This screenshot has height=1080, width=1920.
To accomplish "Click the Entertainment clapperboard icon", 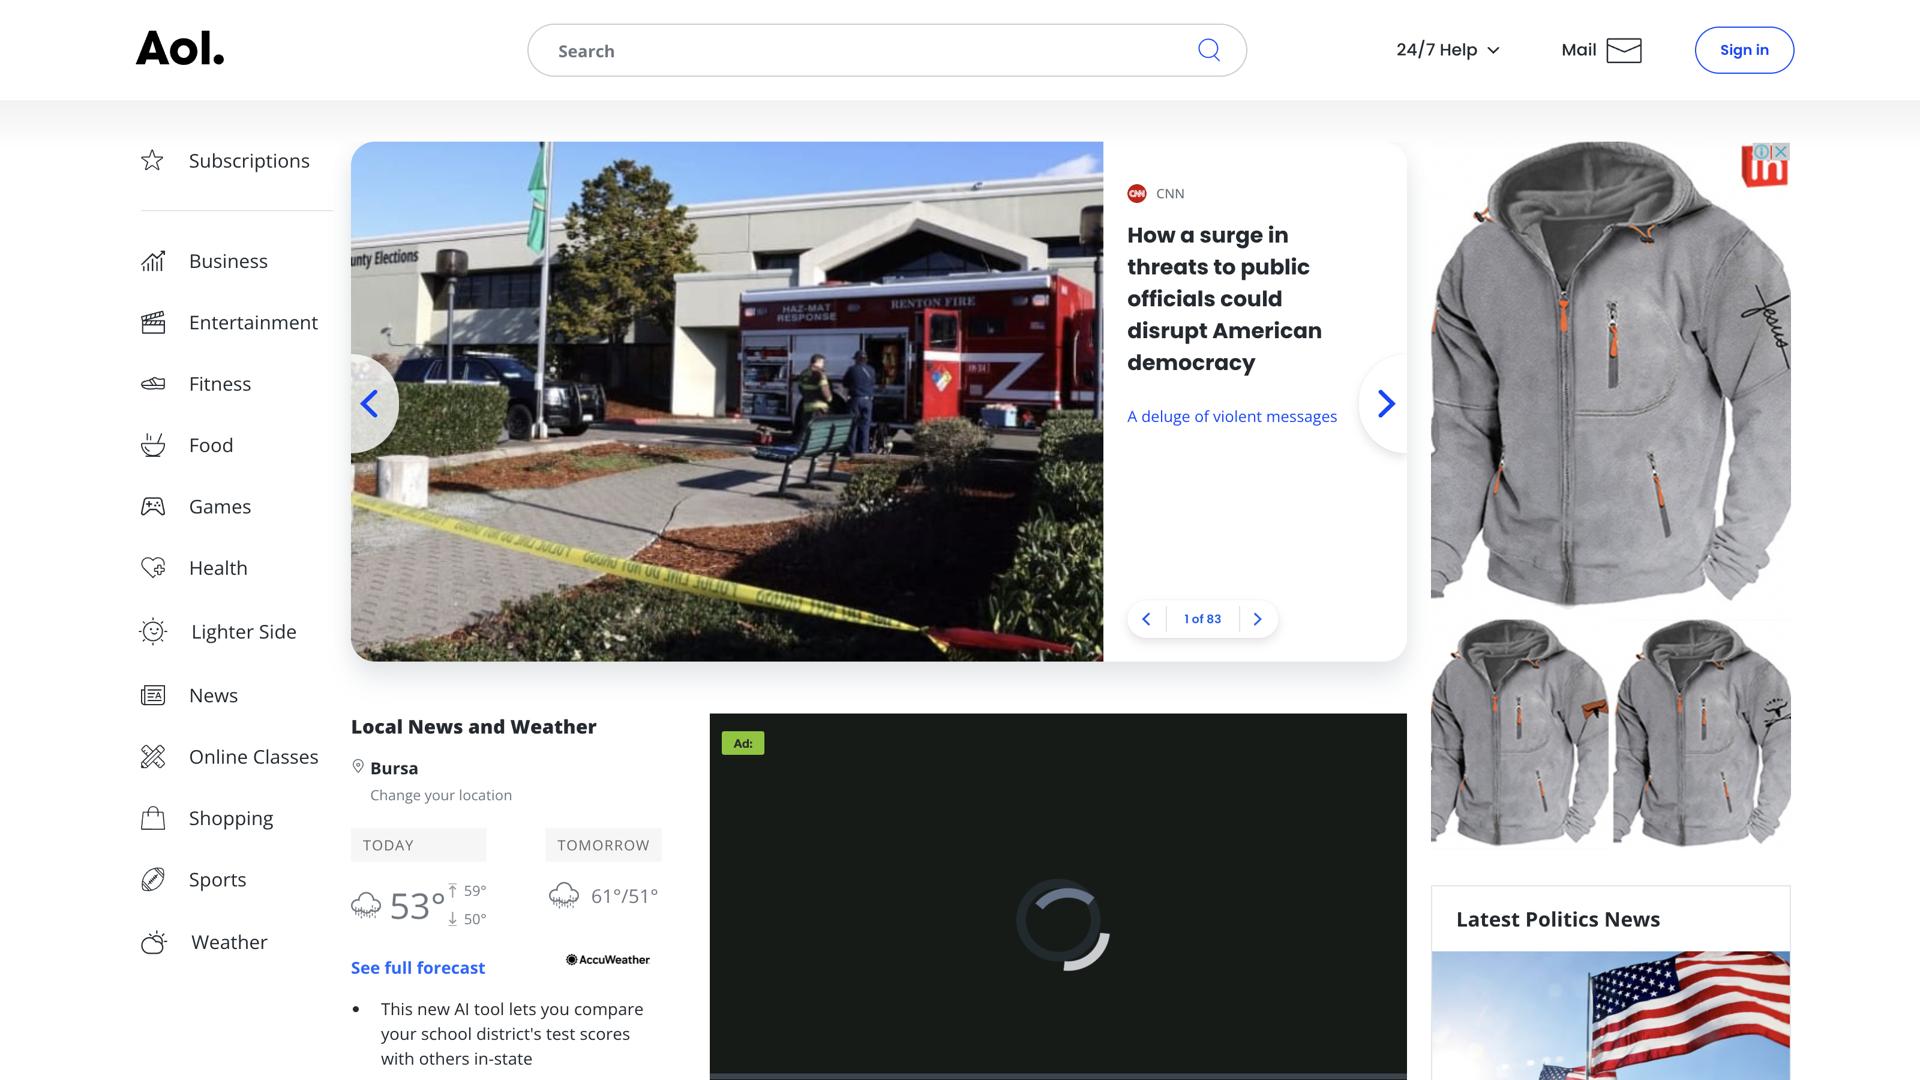I will pyautogui.click(x=152, y=322).
